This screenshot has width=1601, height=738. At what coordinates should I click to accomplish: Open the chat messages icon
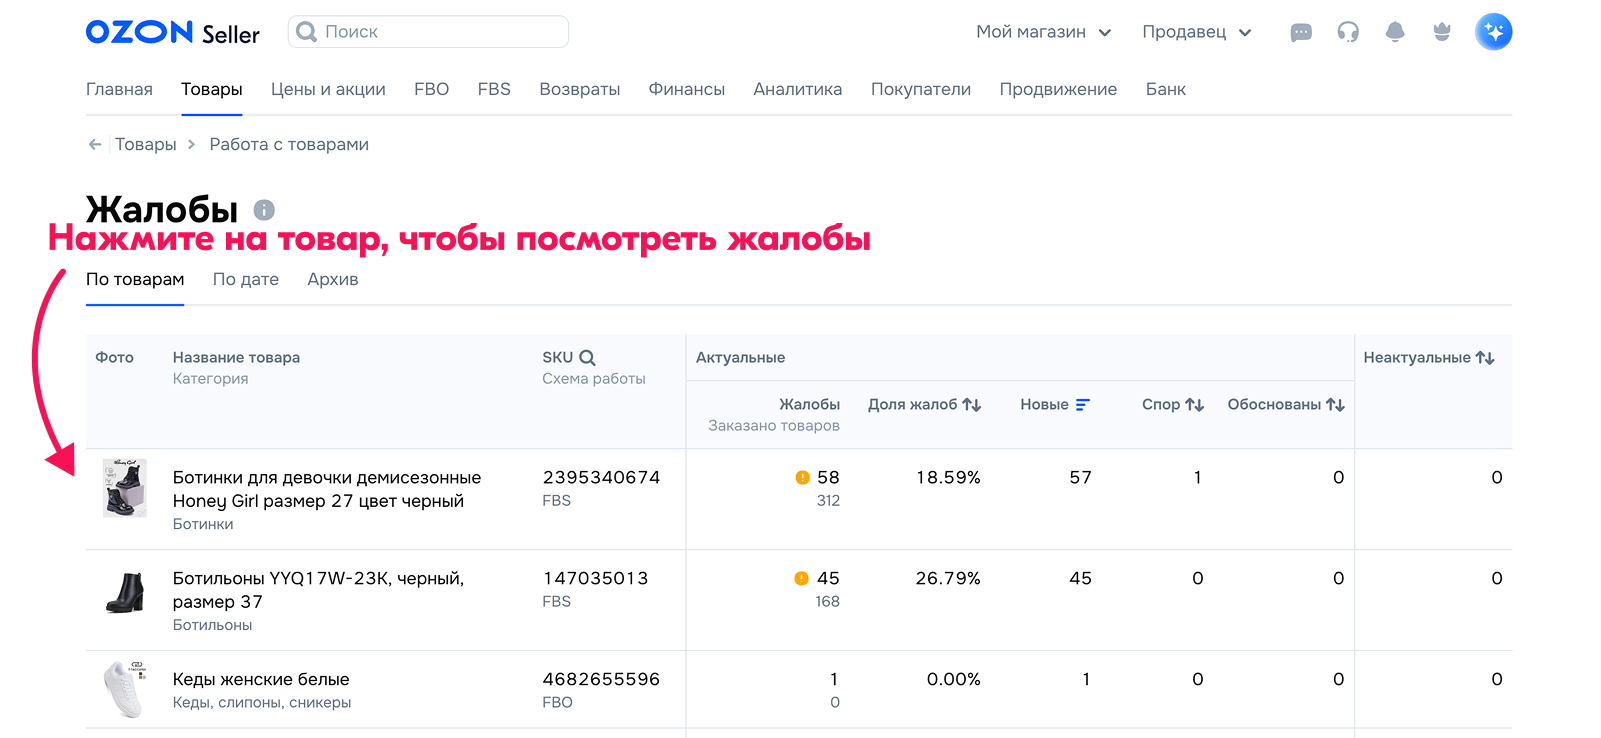[1301, 32]
